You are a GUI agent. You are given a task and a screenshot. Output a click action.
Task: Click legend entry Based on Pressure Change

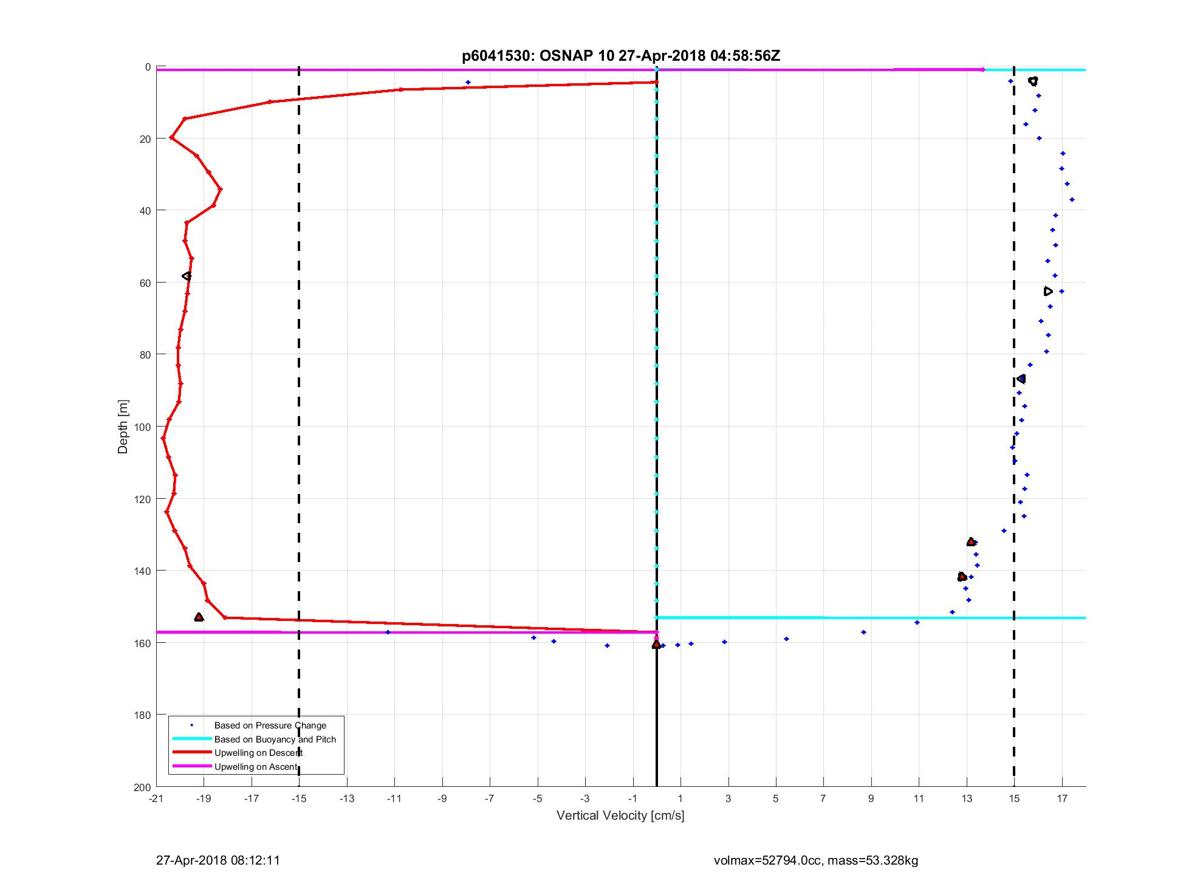tap(270, 725)
